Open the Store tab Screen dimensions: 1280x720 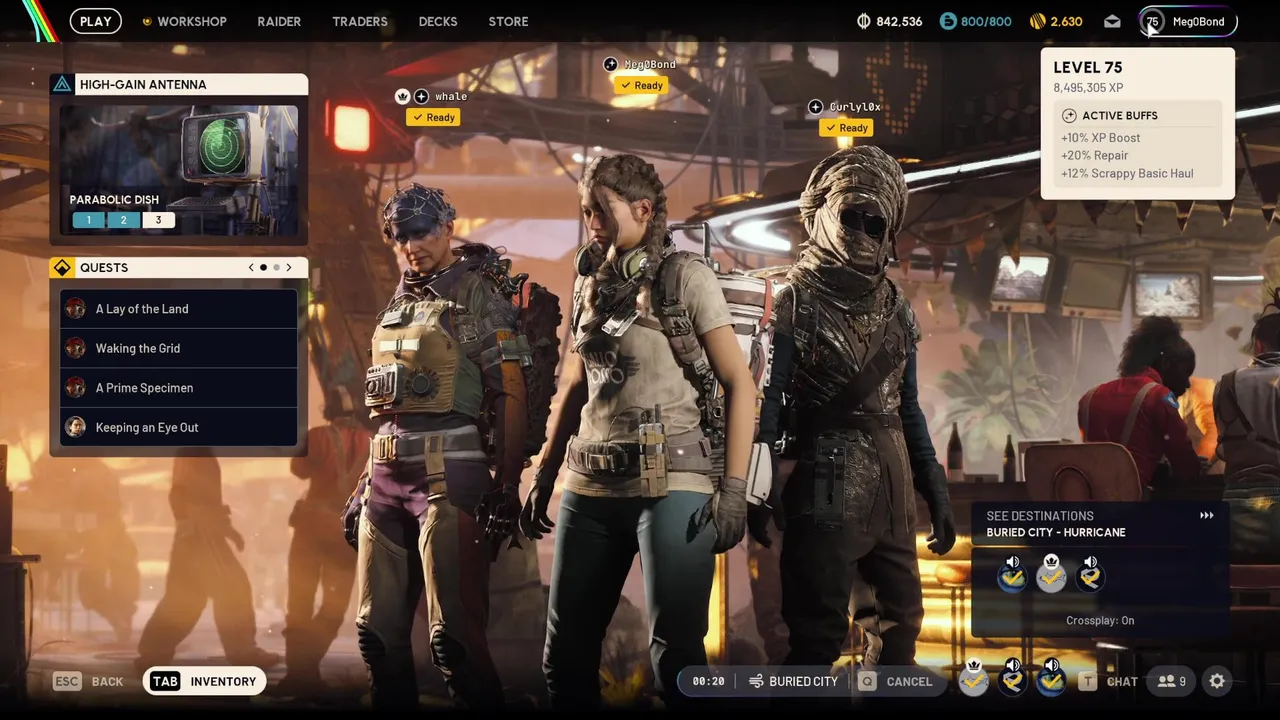(x=508, y=21)
